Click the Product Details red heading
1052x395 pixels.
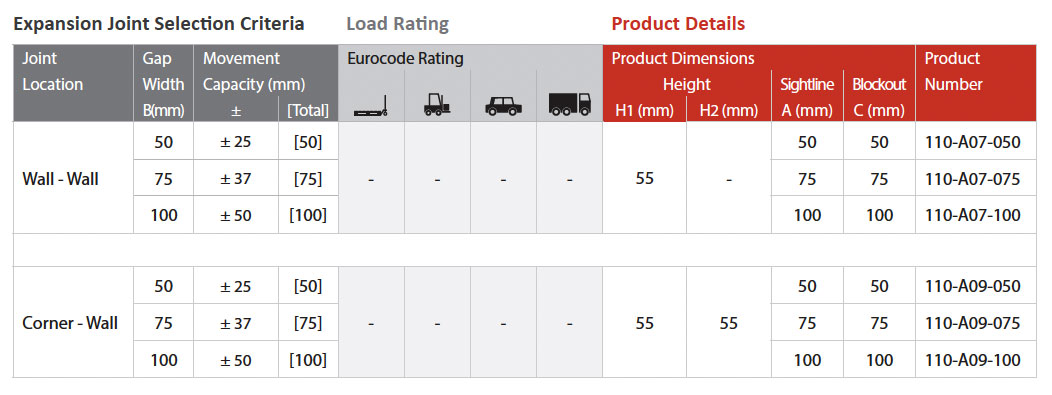[678, 24]
